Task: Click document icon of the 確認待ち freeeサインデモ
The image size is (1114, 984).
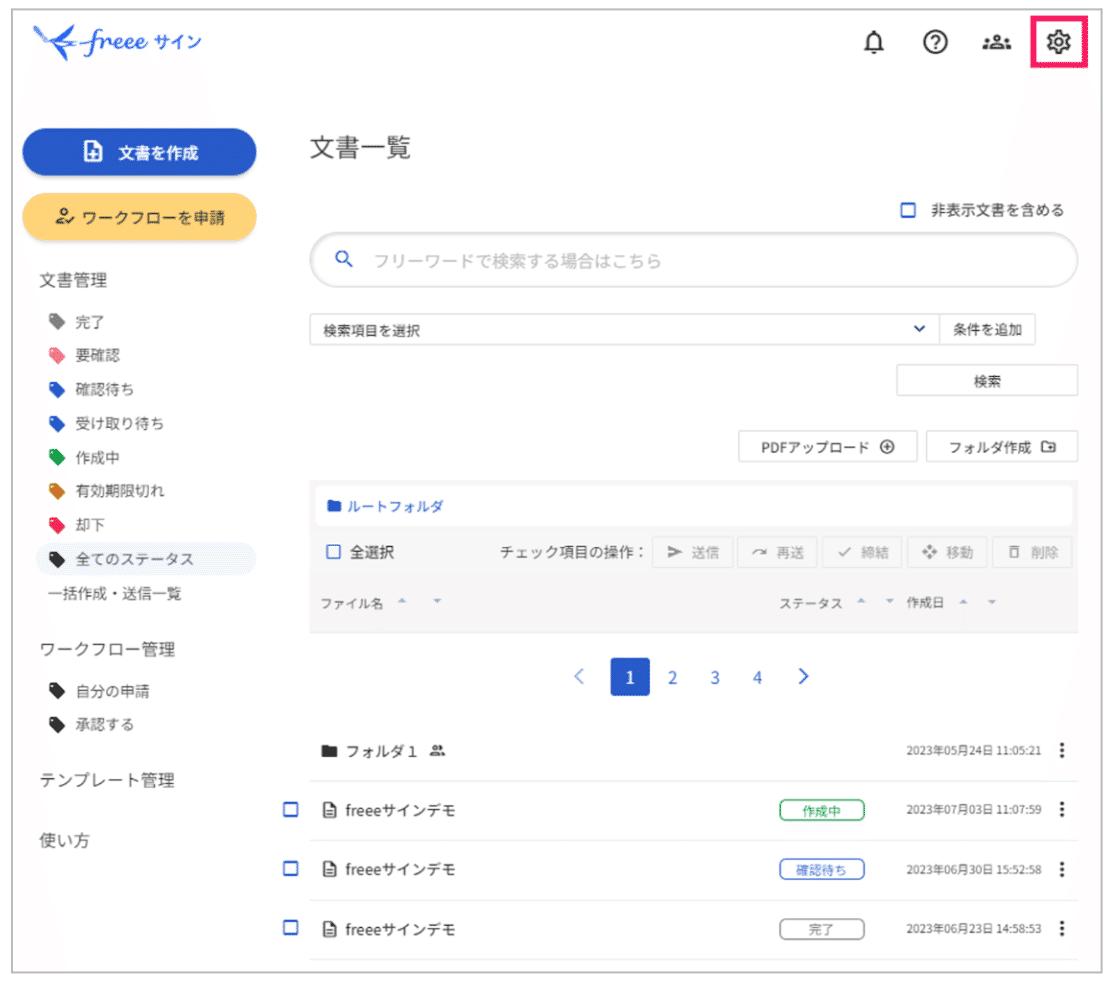Action: [x=329, y=869]
